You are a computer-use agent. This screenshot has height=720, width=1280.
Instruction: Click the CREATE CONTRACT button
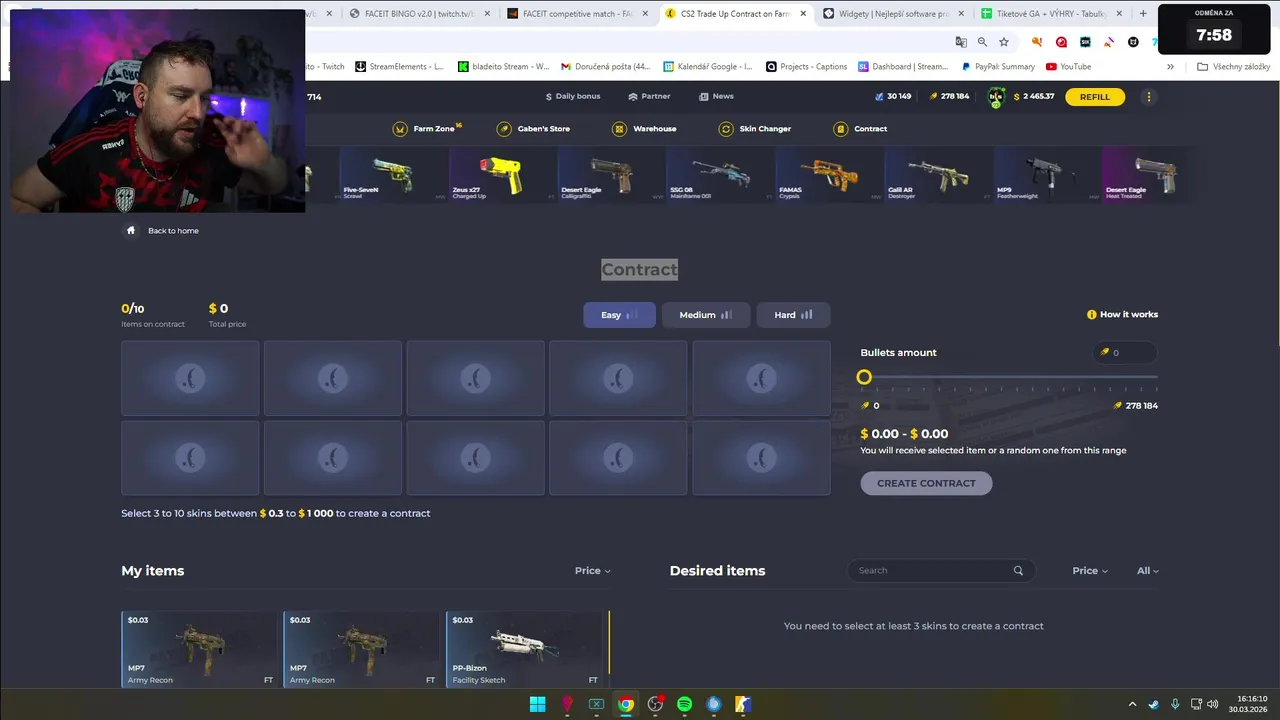926,483
